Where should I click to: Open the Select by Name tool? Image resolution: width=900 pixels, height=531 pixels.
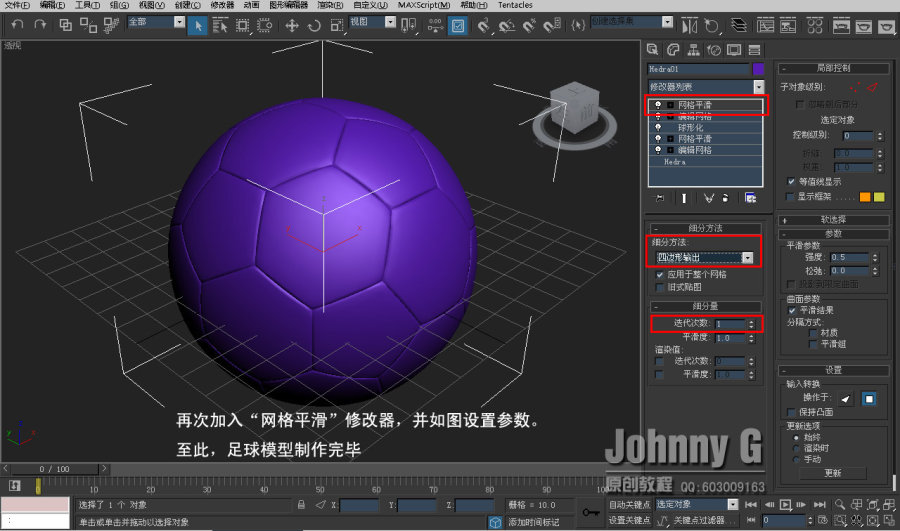pyautogui.click(x=220, y=25)
